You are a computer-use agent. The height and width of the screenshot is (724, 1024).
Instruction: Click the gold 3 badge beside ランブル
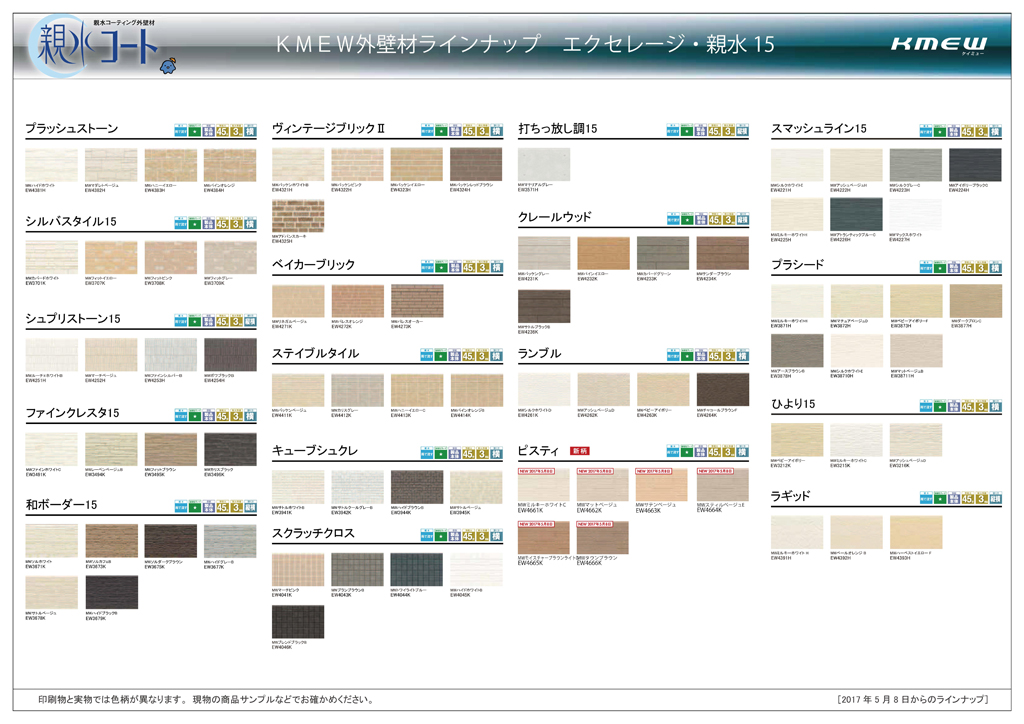728,356
